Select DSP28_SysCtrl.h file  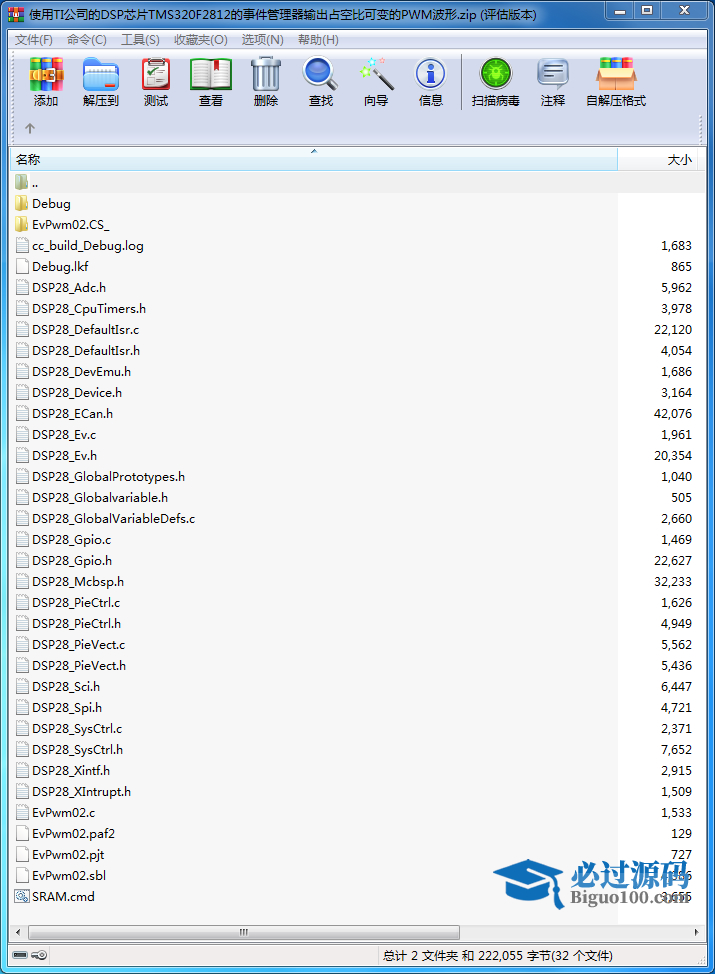click(x=78, y=750)
